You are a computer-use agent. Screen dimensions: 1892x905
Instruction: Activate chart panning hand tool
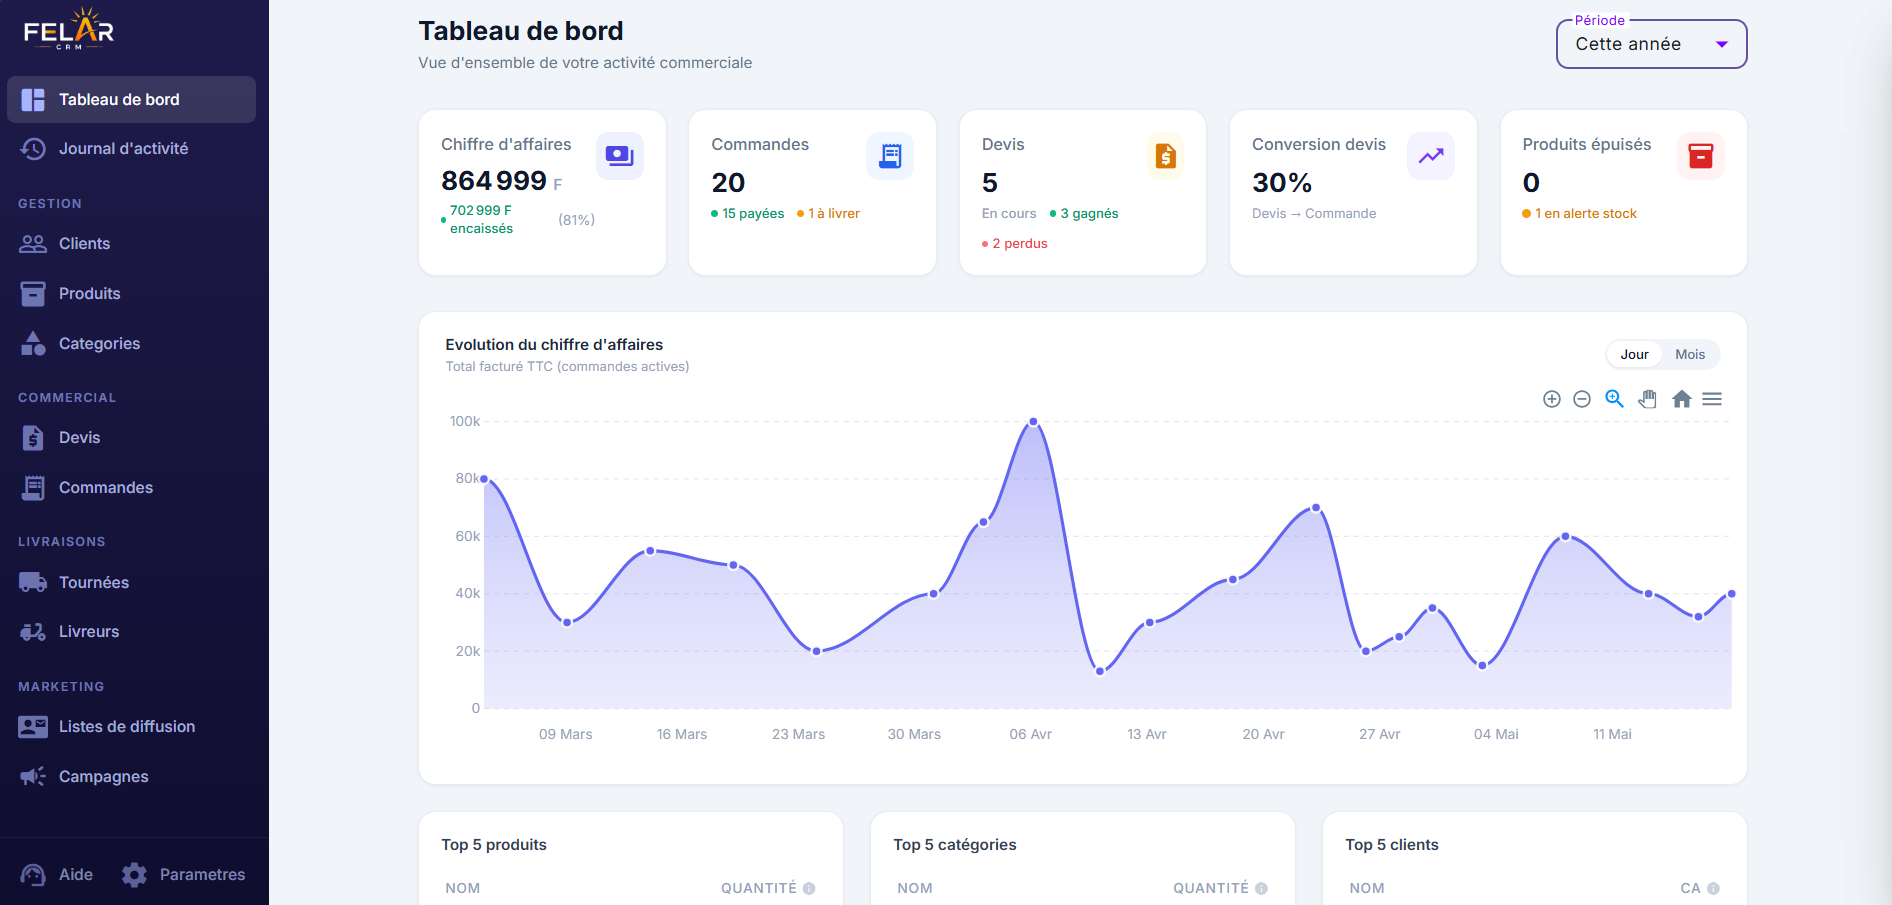tap(1648, 399)
